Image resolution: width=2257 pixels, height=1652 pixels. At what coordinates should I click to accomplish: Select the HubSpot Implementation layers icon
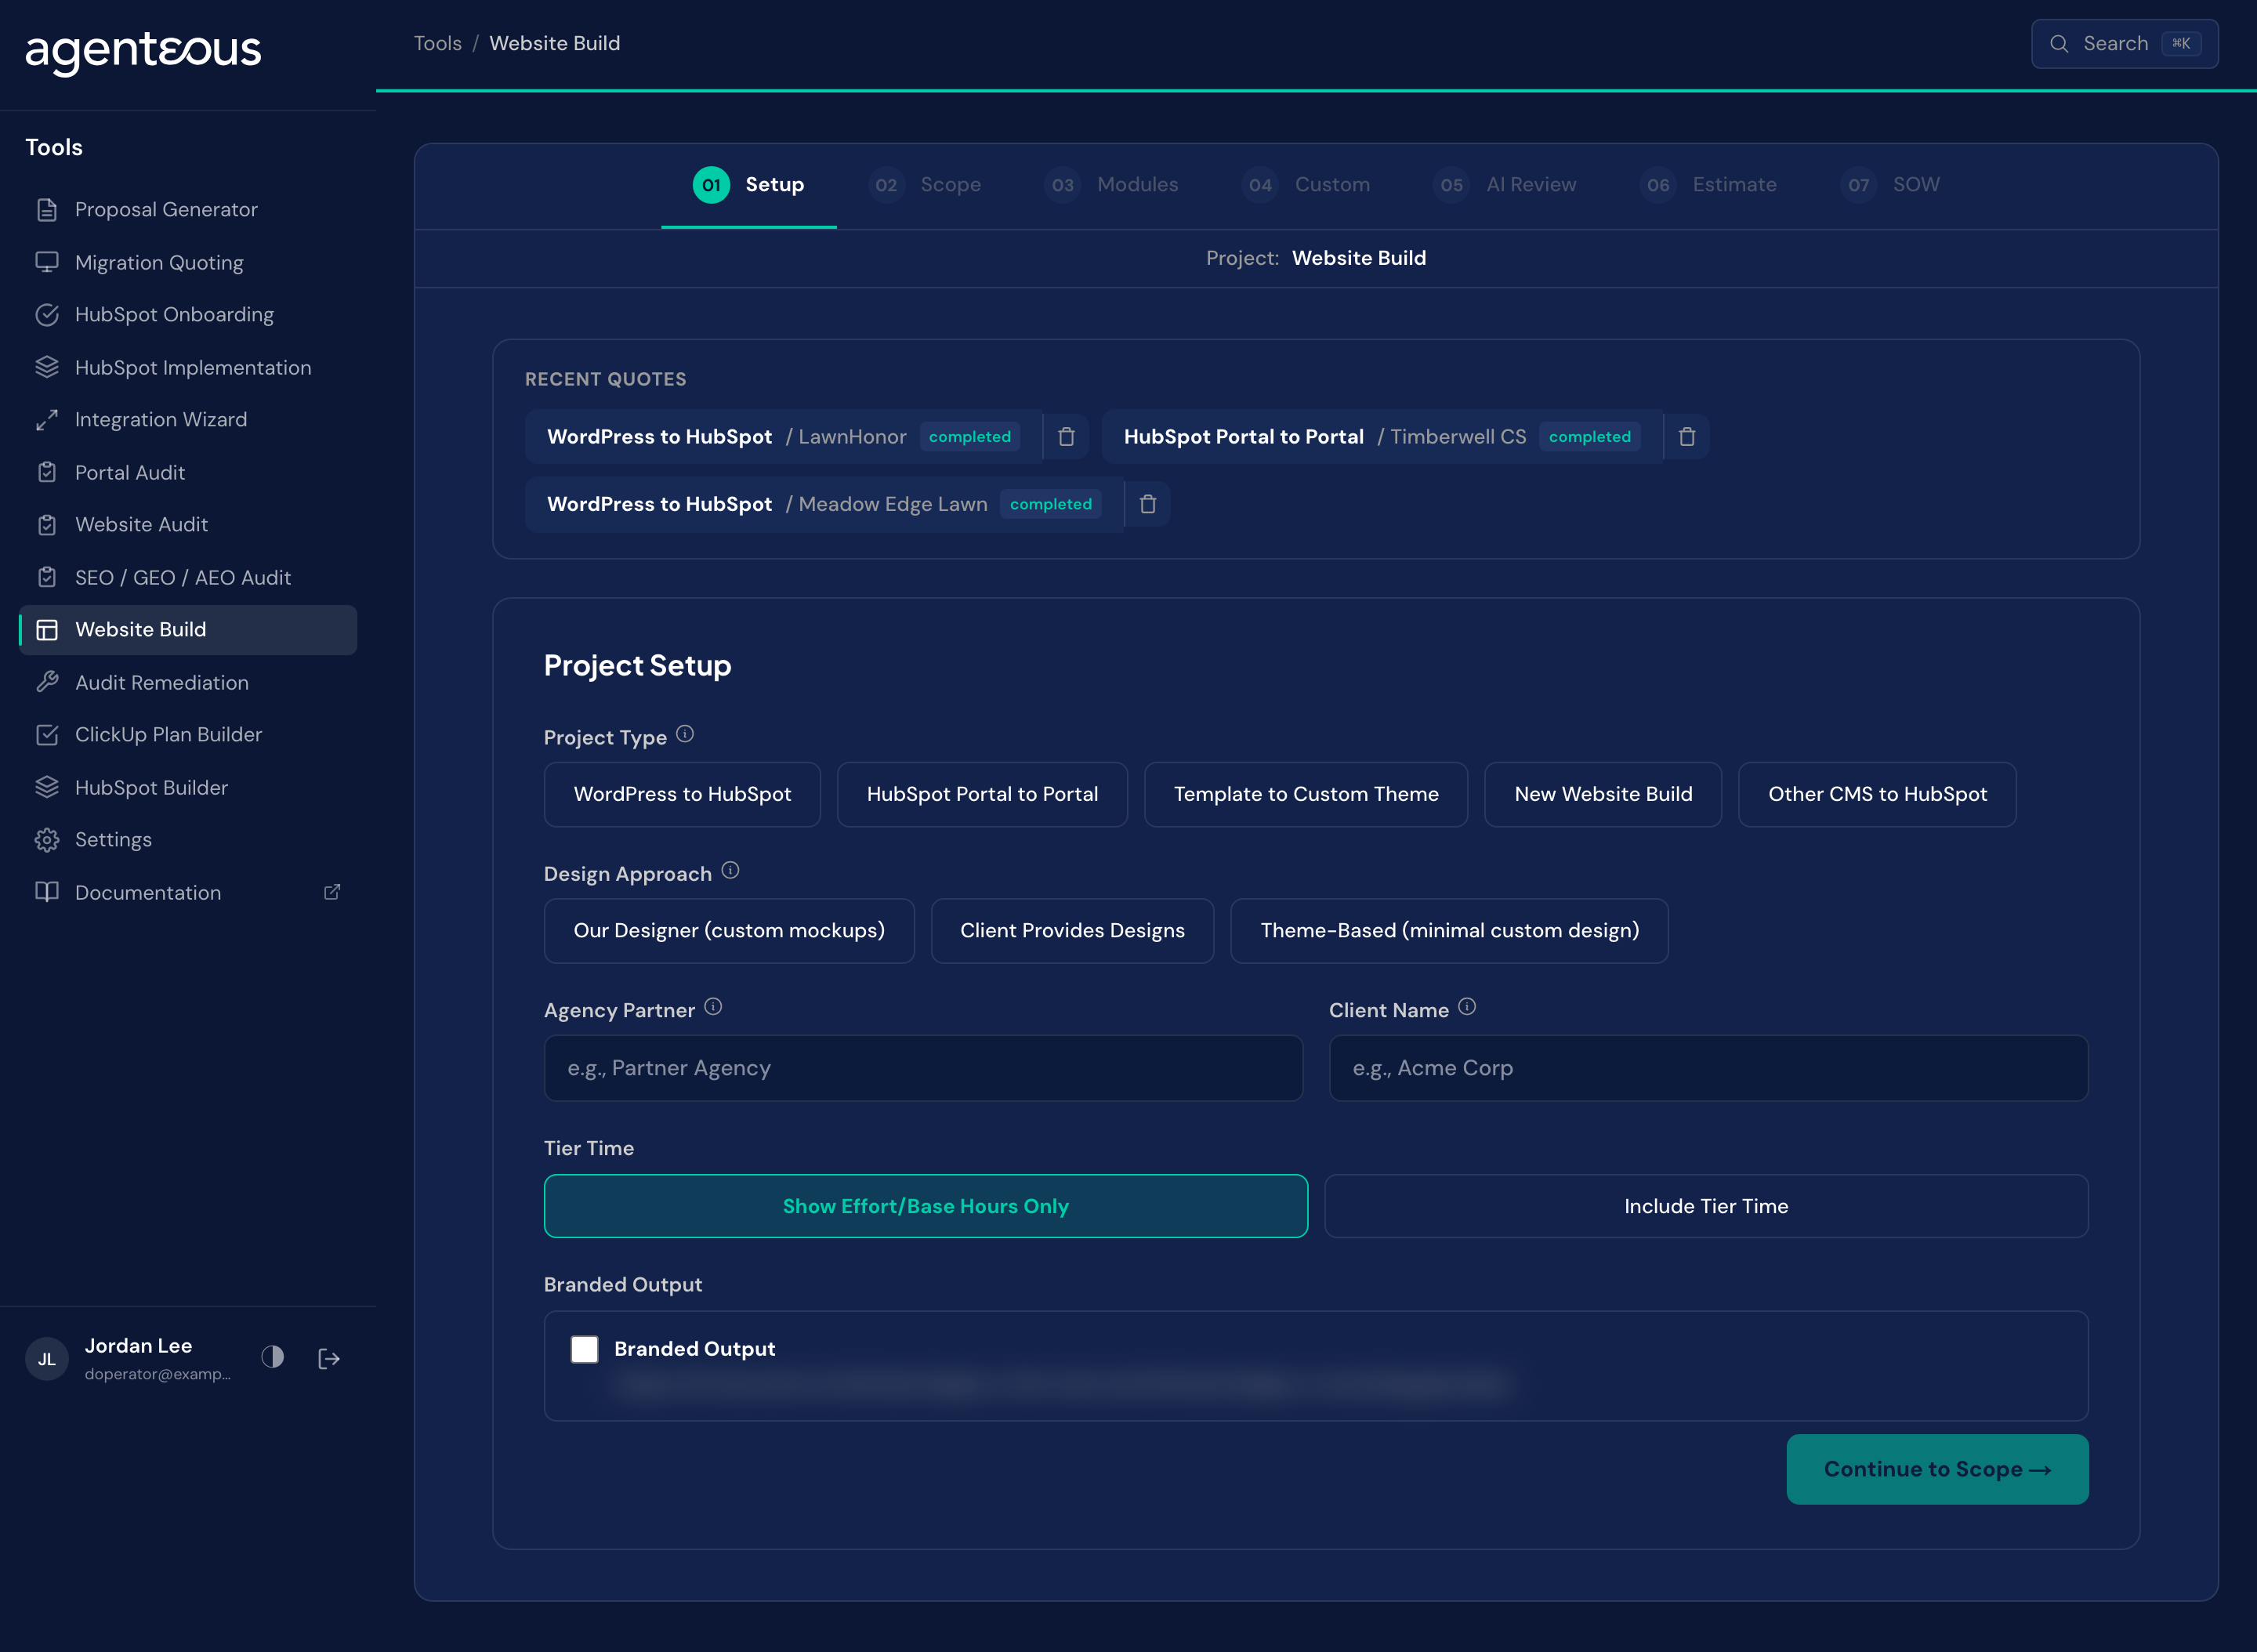tap(47, 367)
